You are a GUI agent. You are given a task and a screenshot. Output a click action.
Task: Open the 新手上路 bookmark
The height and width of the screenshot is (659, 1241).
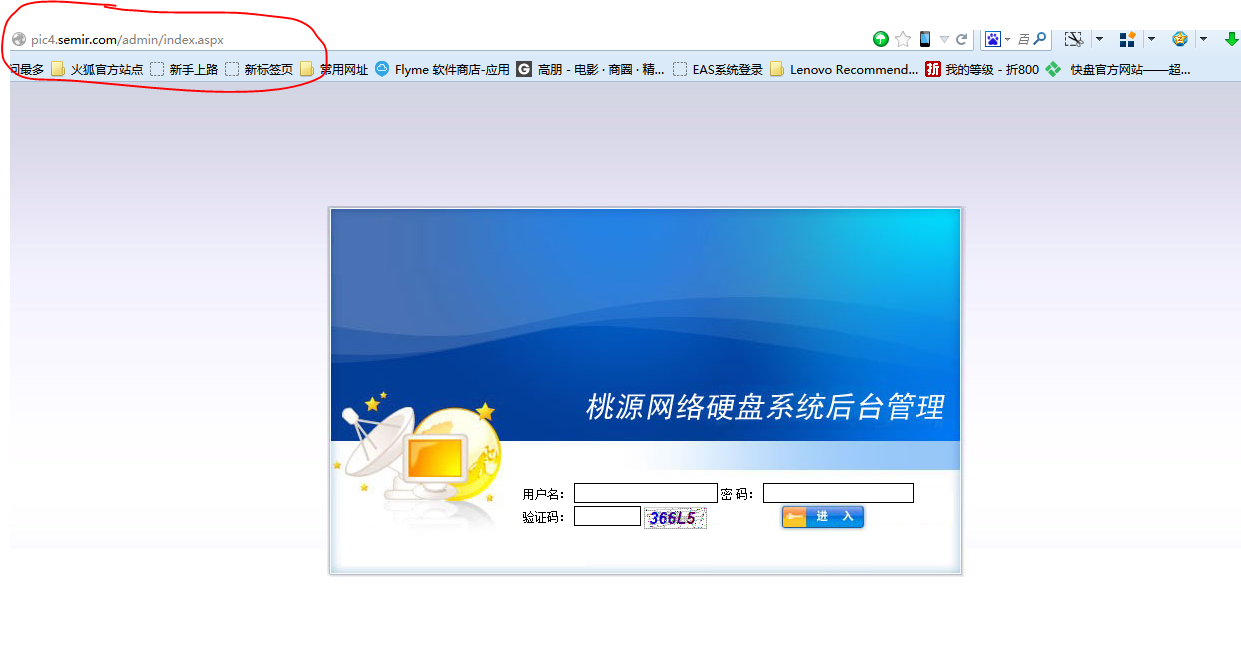tap(184, 69)
